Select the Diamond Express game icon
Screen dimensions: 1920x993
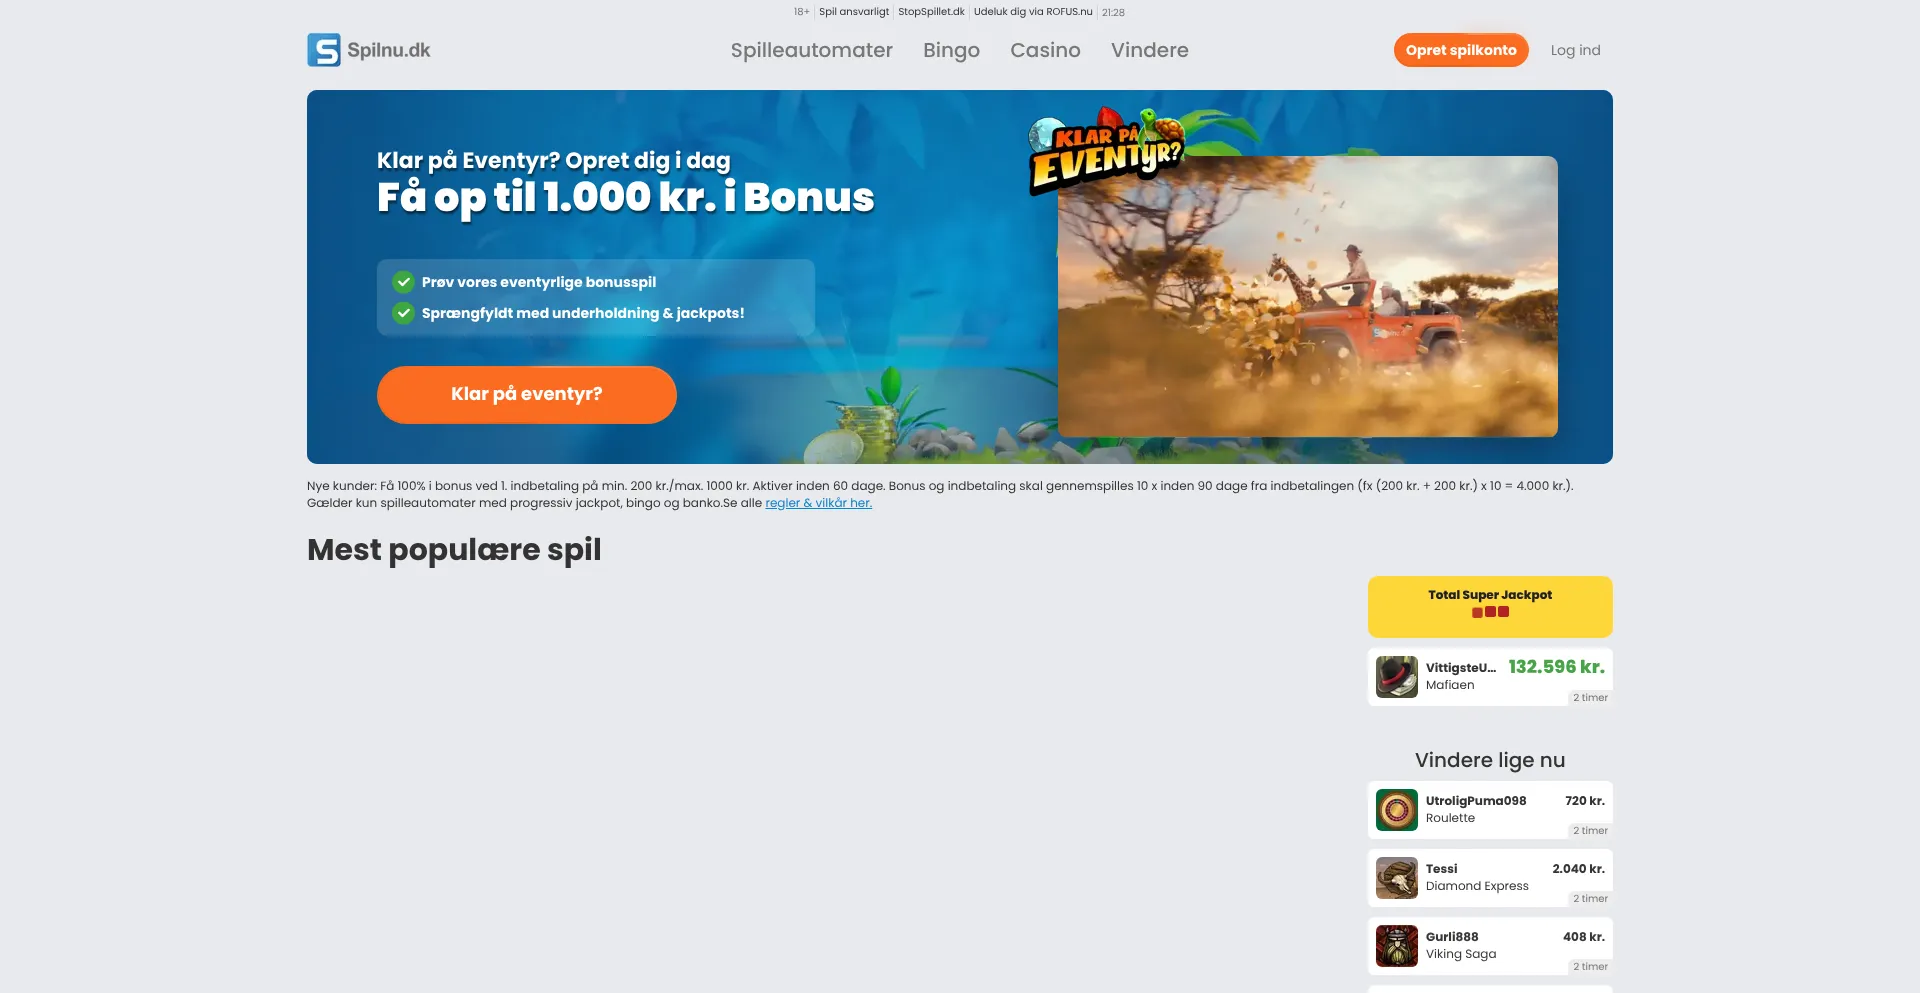(1397, 878)
